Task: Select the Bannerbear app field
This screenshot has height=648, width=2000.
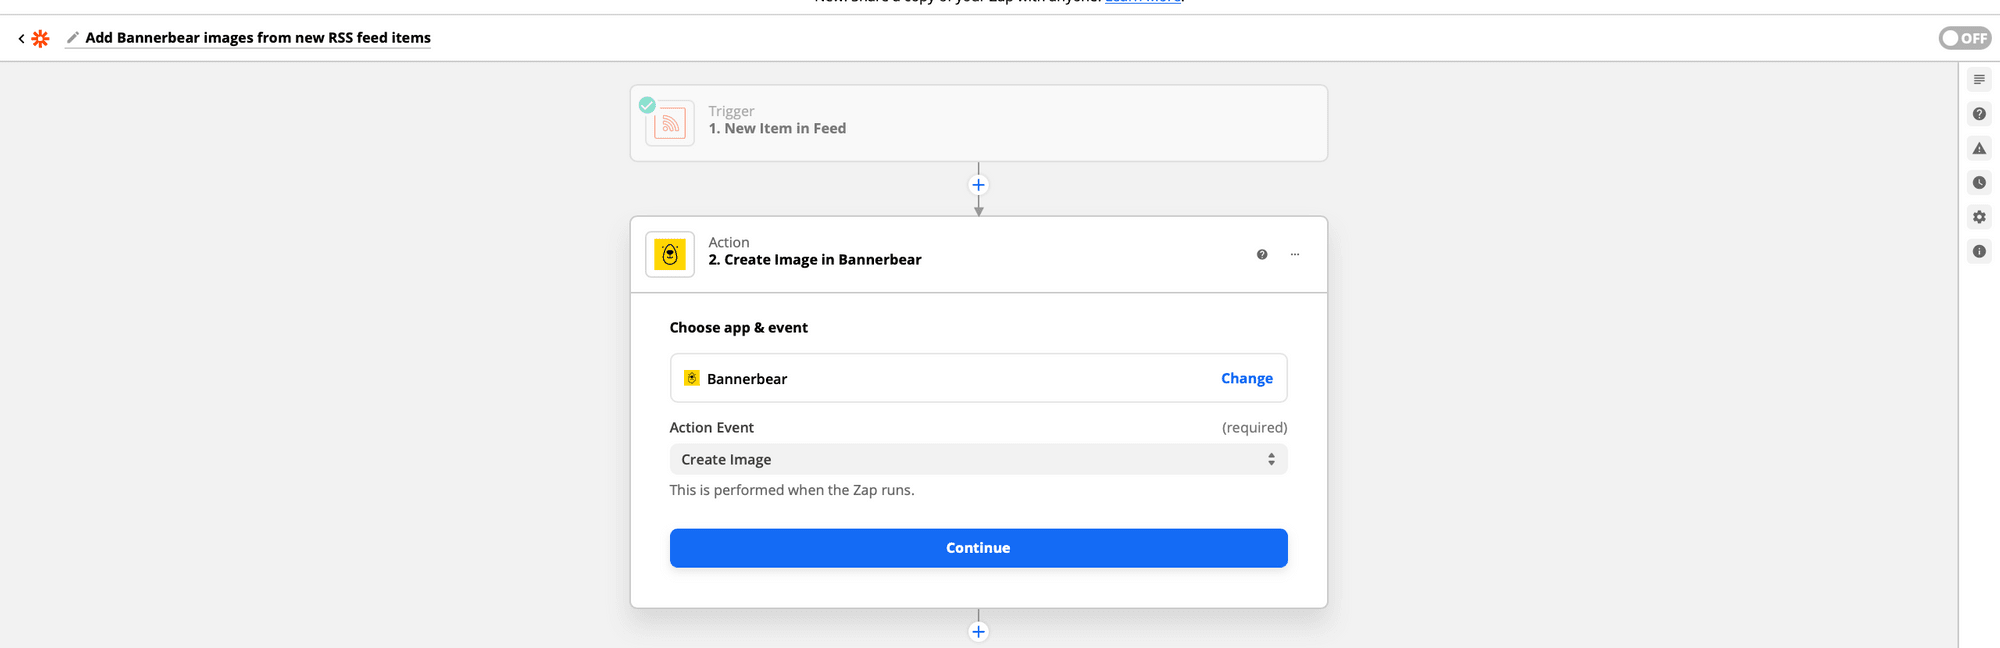Action: tap(979, 378)
